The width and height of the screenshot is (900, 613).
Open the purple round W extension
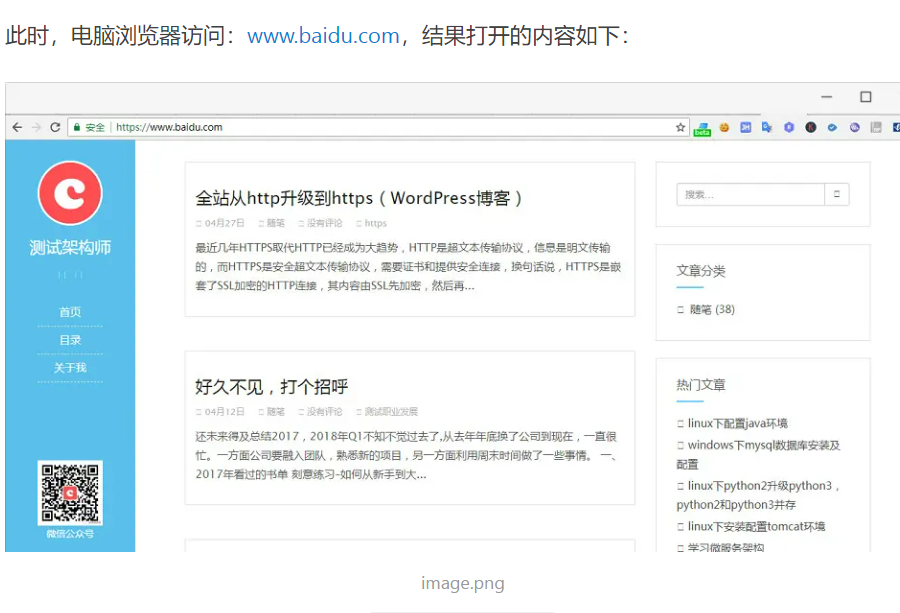855,127
